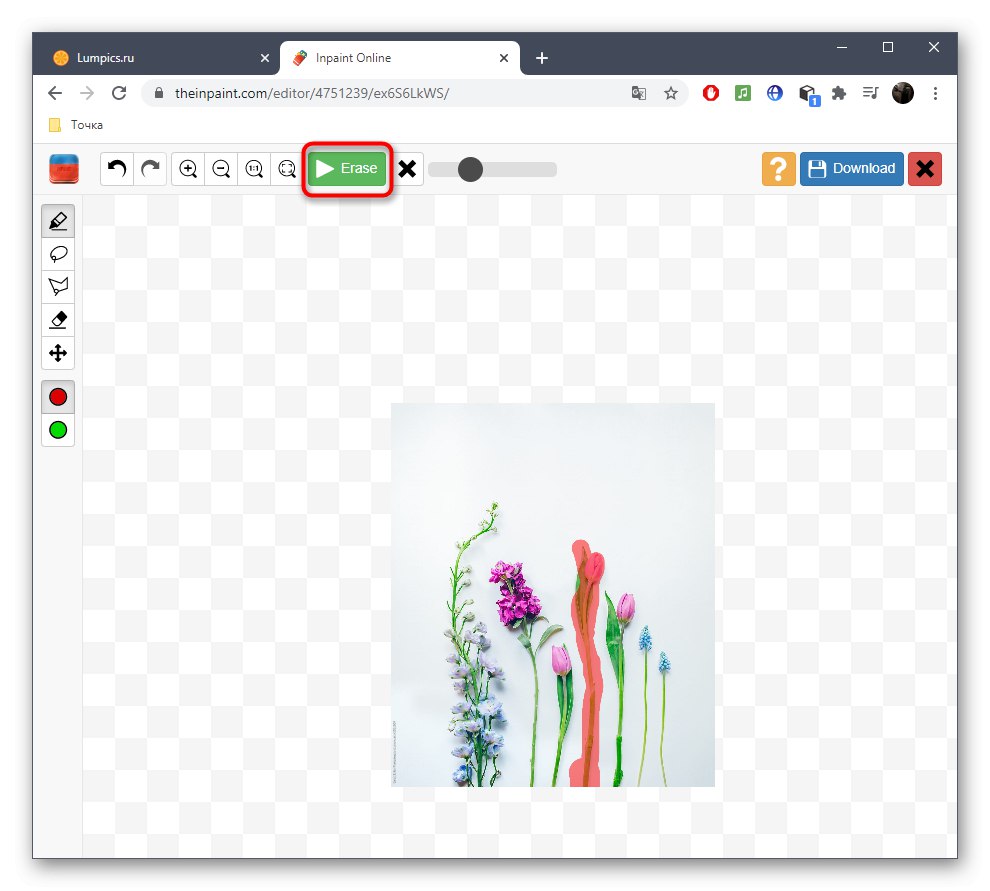Click the Redo arrow
The height and width of the screenshot is (891, 990).
coord(150,169)
